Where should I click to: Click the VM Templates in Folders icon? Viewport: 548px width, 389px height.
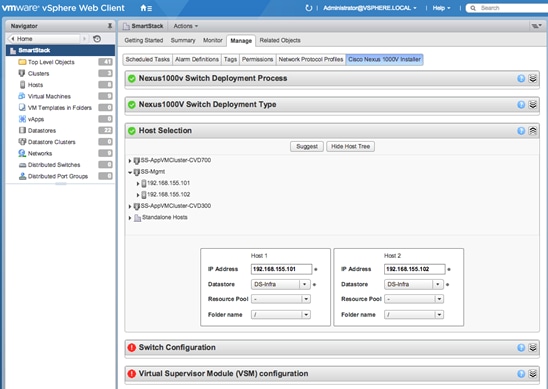point(22,108)
